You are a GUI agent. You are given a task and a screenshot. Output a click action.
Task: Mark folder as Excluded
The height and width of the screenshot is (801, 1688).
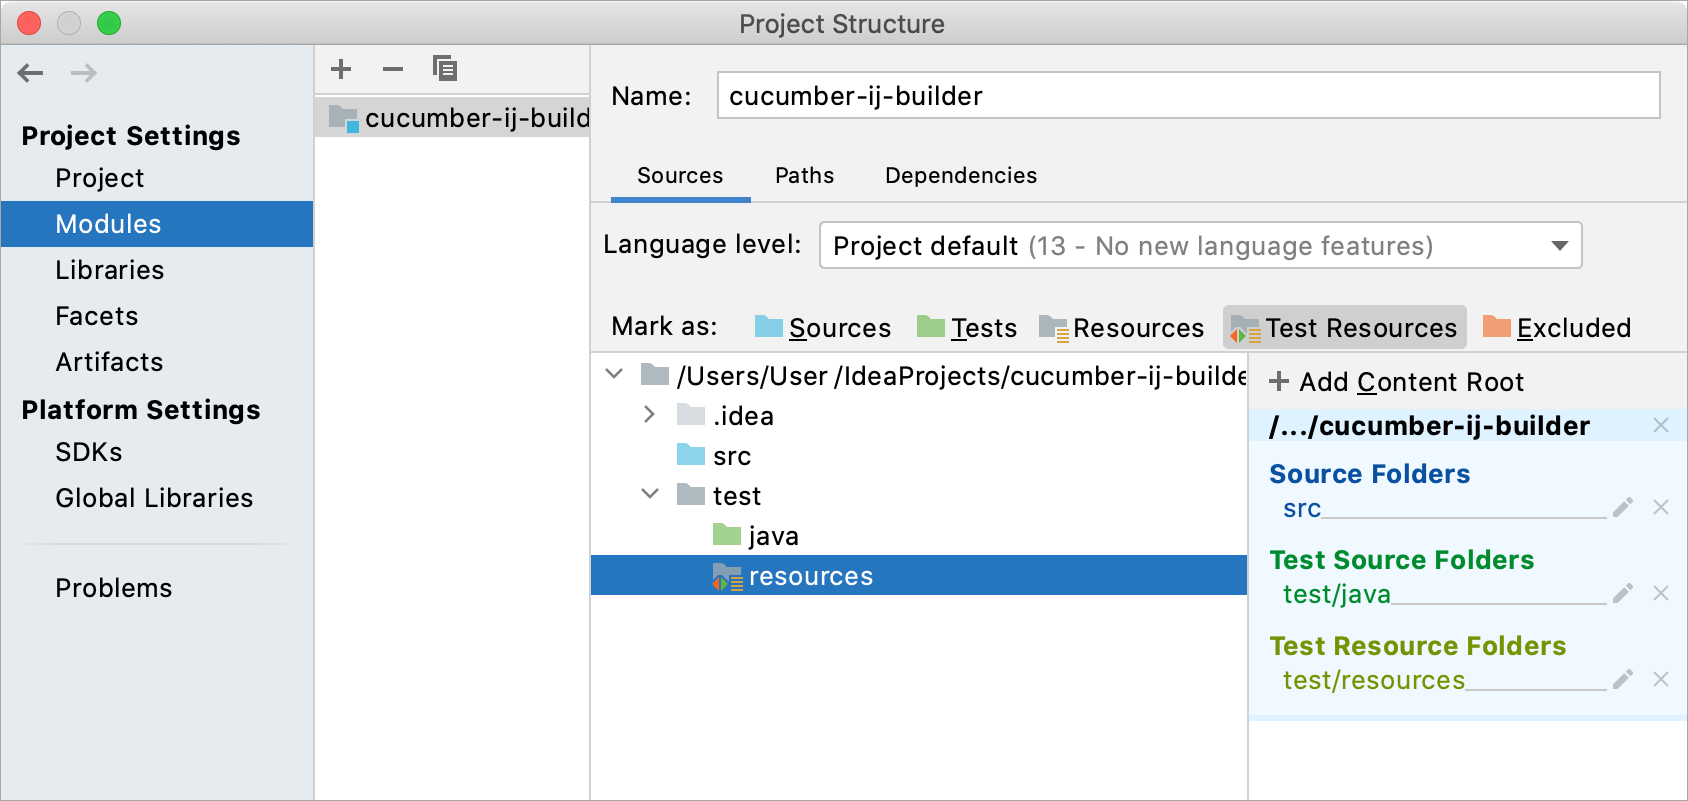1556,328
